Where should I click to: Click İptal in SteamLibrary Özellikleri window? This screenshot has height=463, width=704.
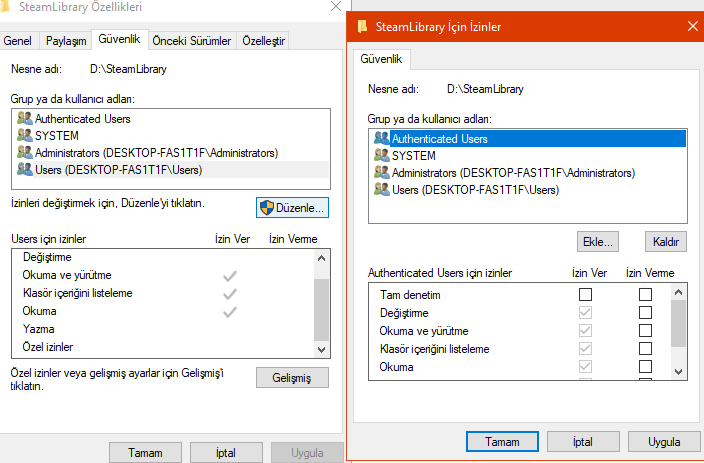(226, 453)
